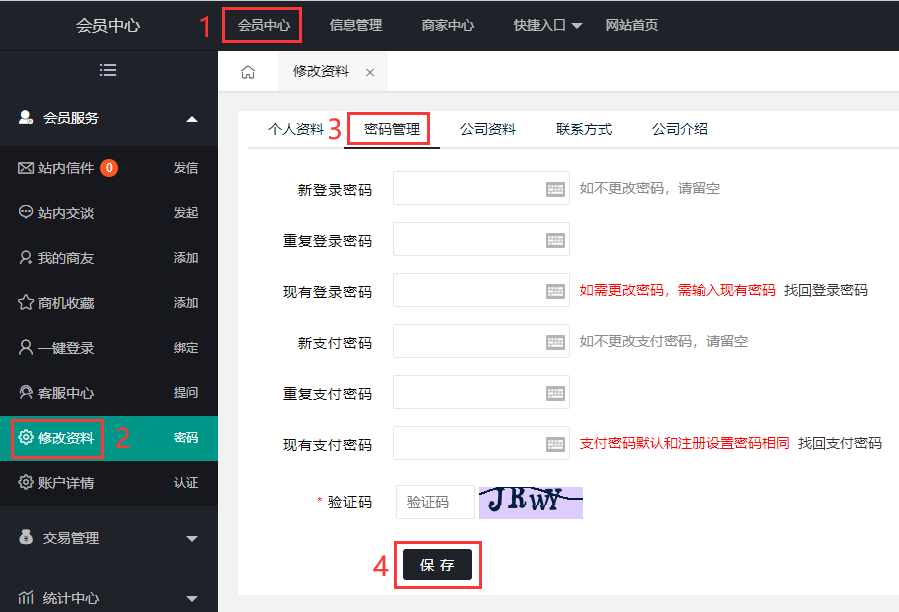
Task: Click the 保存 button
Action: pos(437,565)
